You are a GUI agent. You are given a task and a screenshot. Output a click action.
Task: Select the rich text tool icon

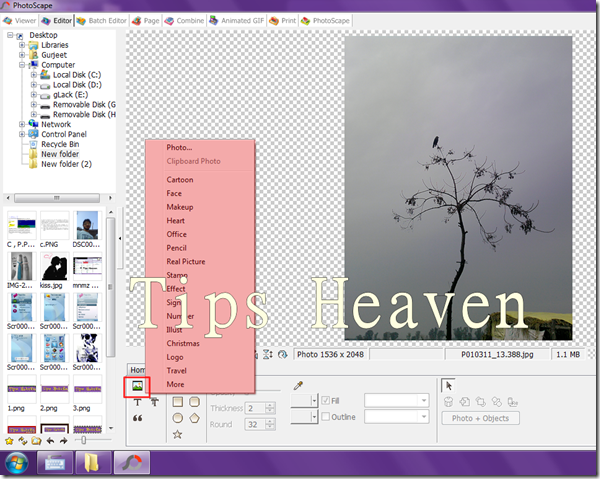coord(154,402)
